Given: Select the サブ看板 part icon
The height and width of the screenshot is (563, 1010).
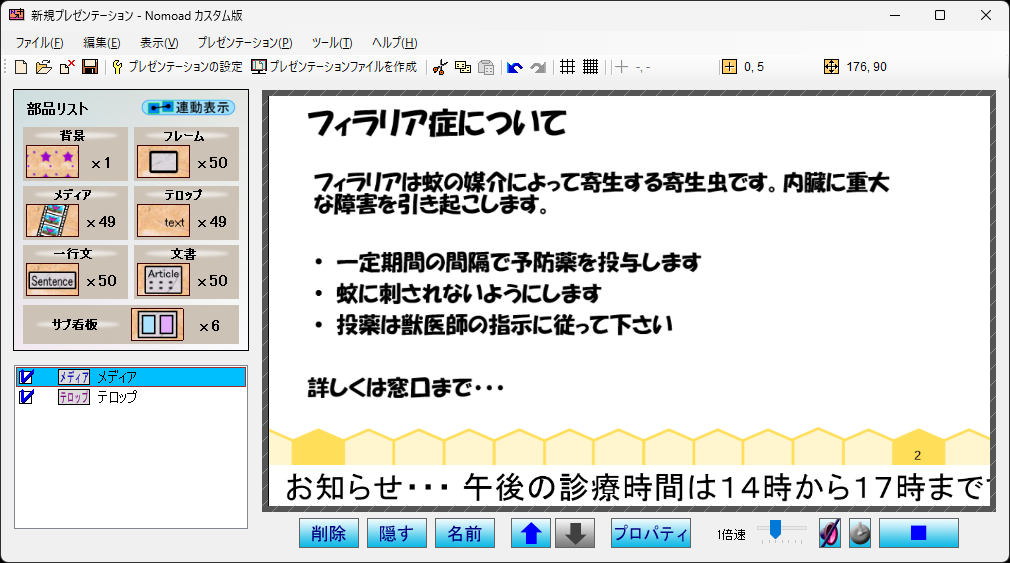Looking at the screenshot, I should click(x=158, y=325).
